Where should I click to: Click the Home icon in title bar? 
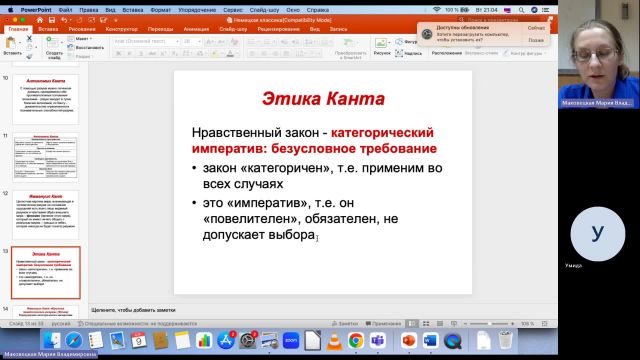40,20
